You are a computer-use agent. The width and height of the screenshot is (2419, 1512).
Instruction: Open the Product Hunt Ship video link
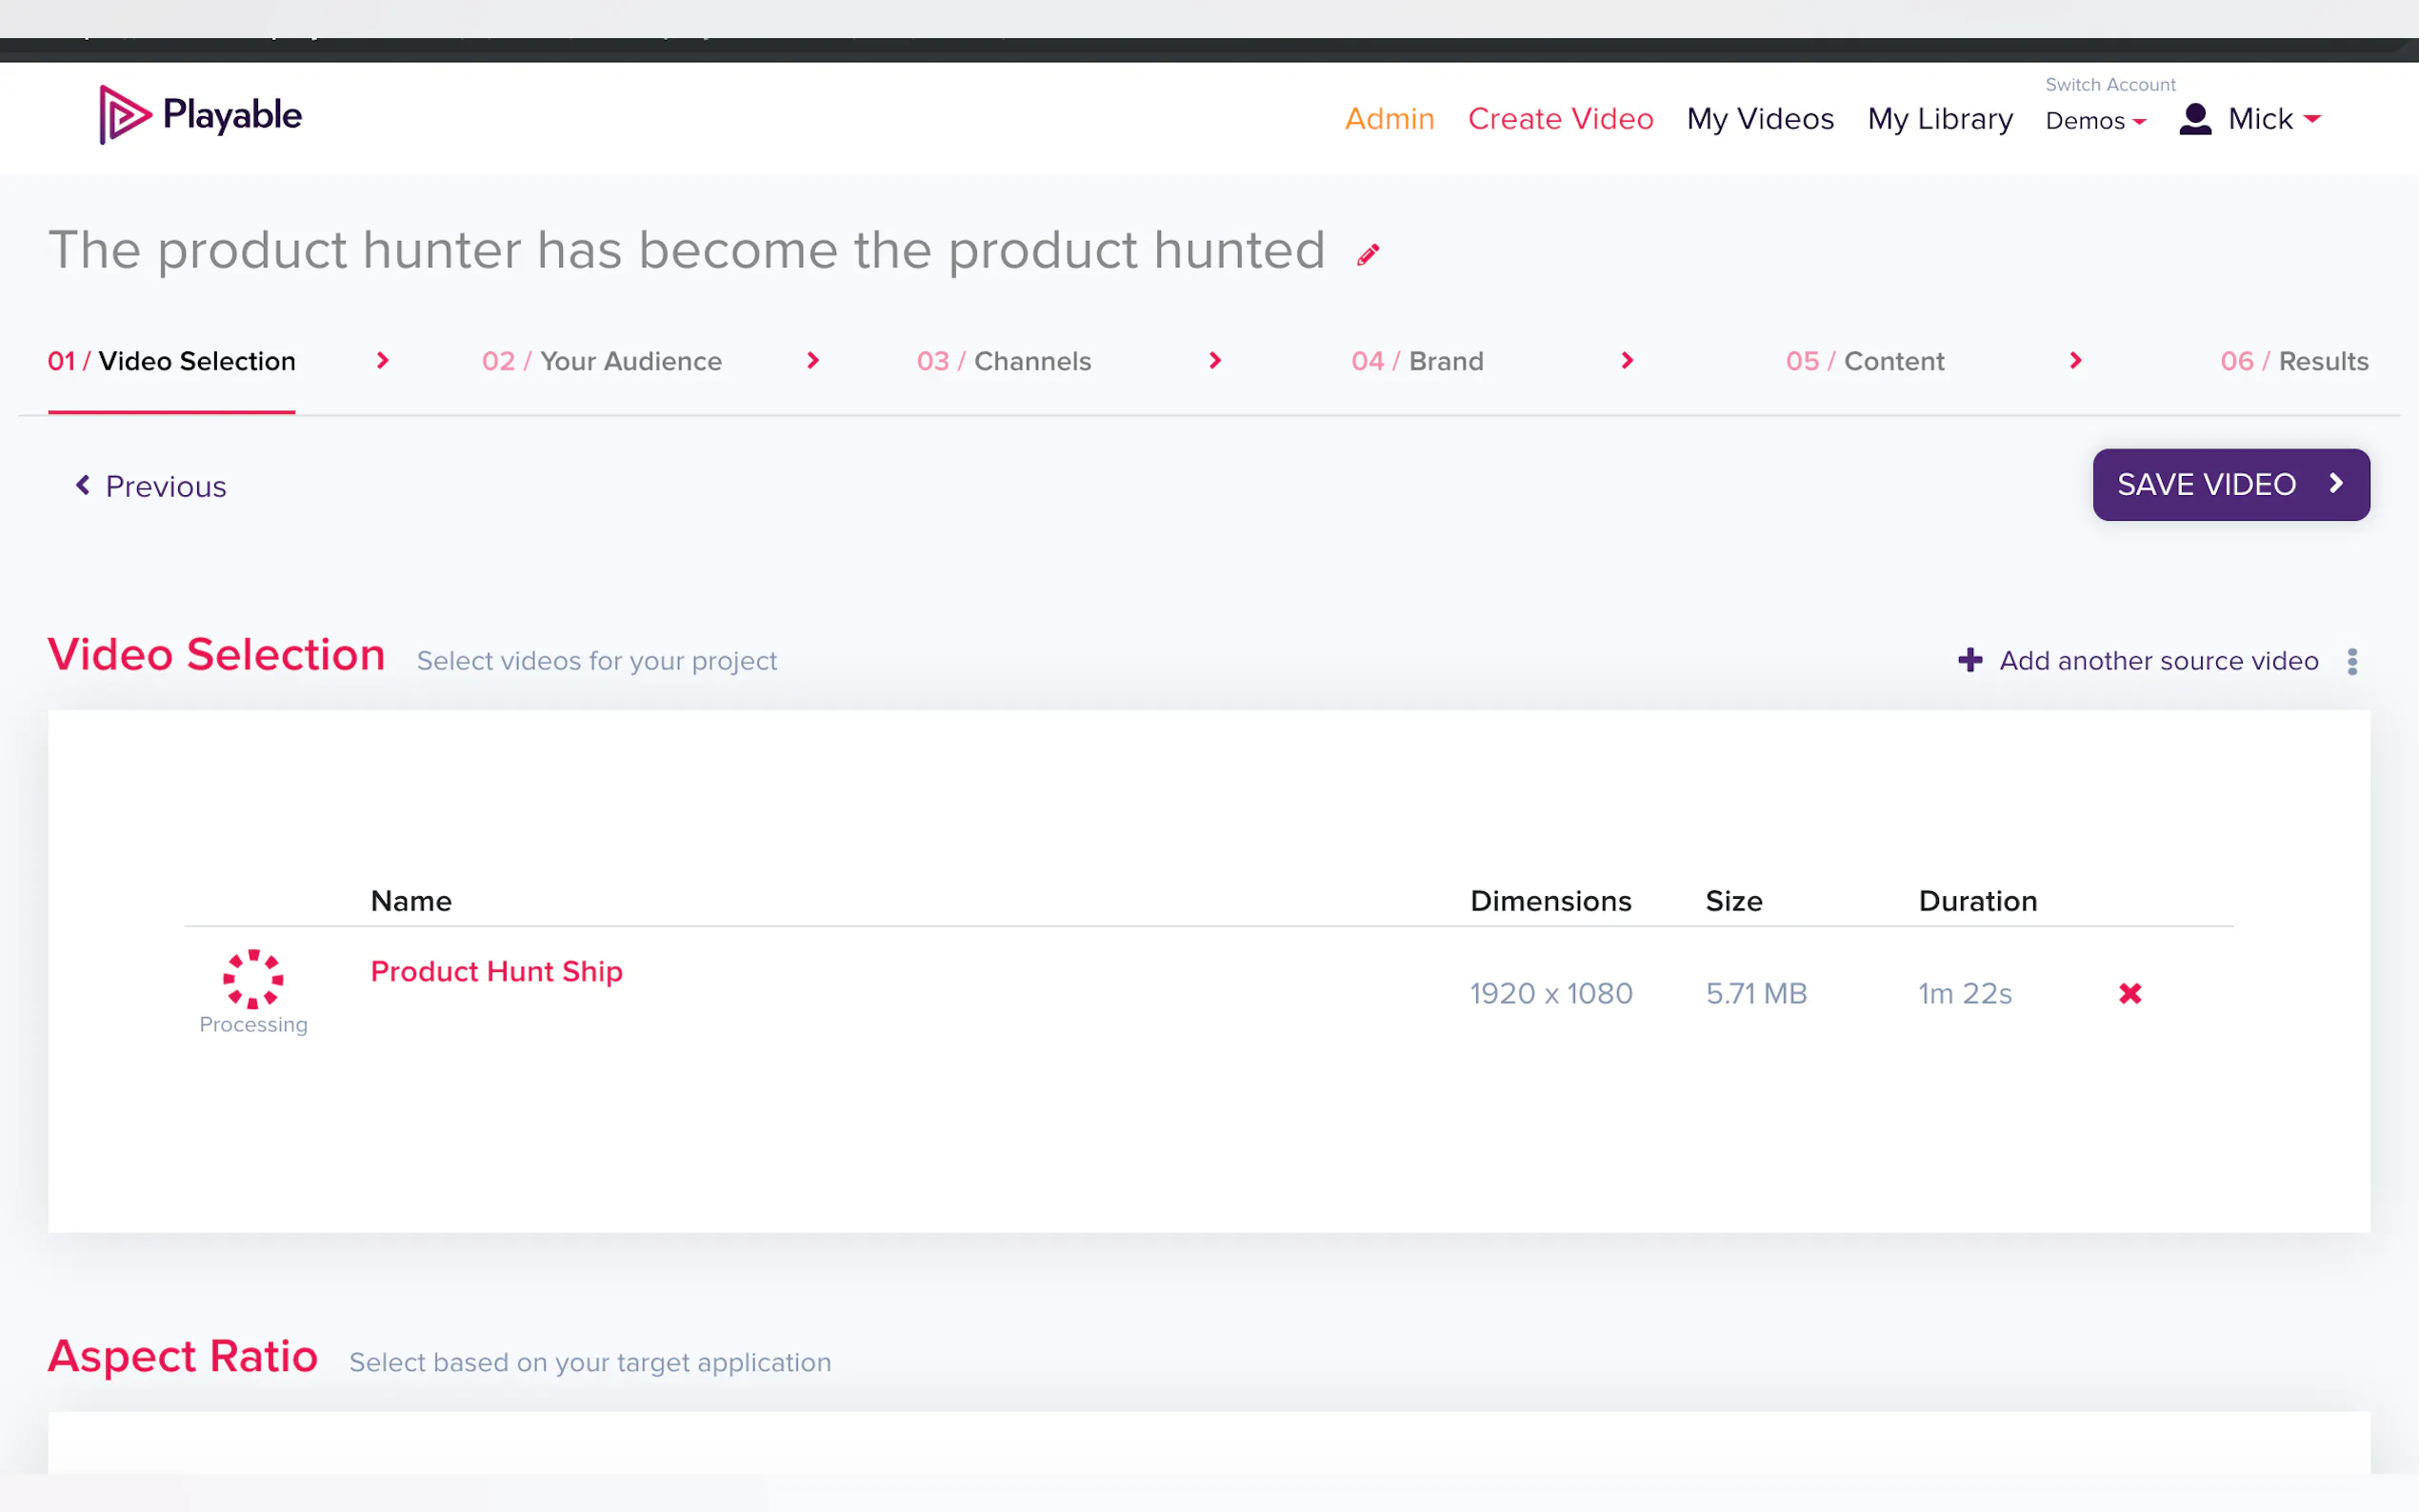tap(496, 971)
